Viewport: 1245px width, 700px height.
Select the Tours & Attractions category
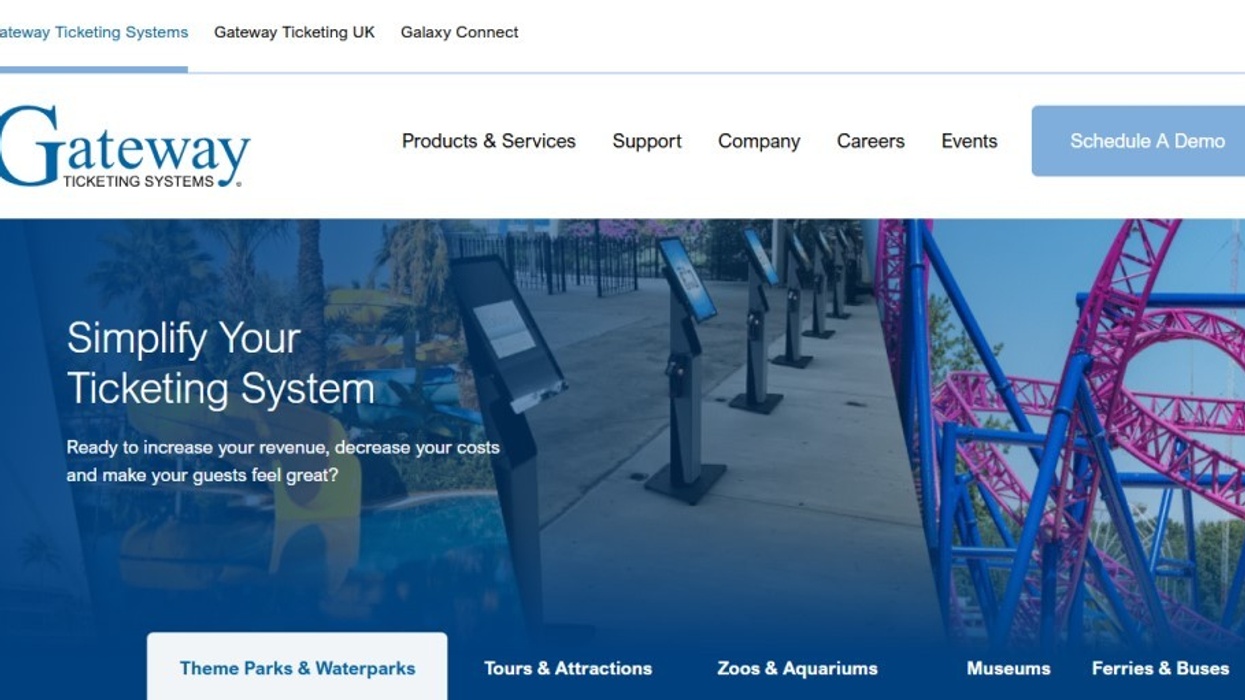click(568, 668)
